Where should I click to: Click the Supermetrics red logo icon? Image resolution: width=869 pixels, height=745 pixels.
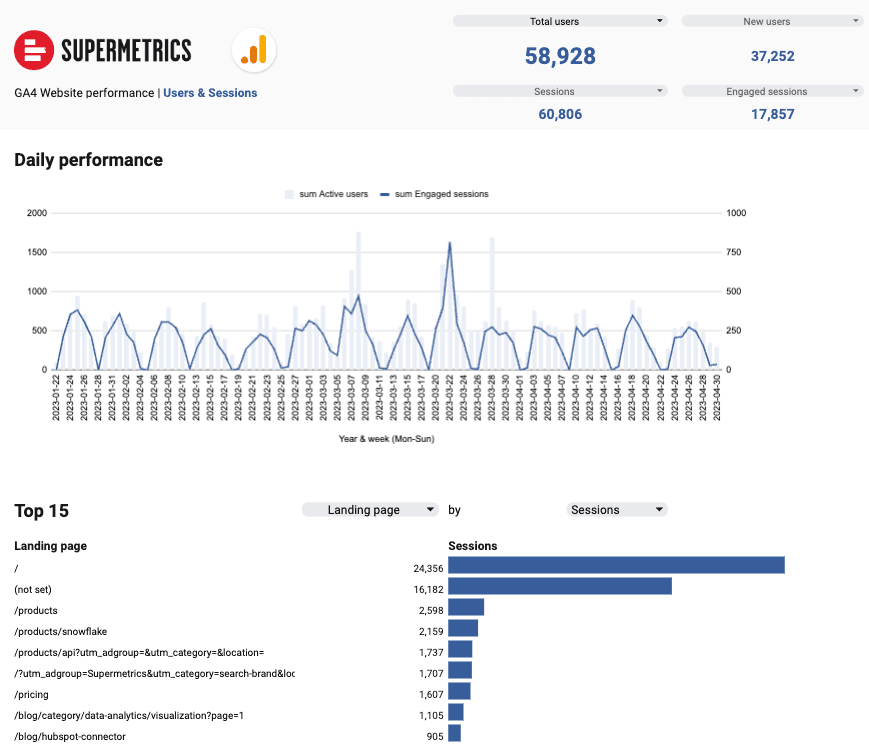click(34, 50)
